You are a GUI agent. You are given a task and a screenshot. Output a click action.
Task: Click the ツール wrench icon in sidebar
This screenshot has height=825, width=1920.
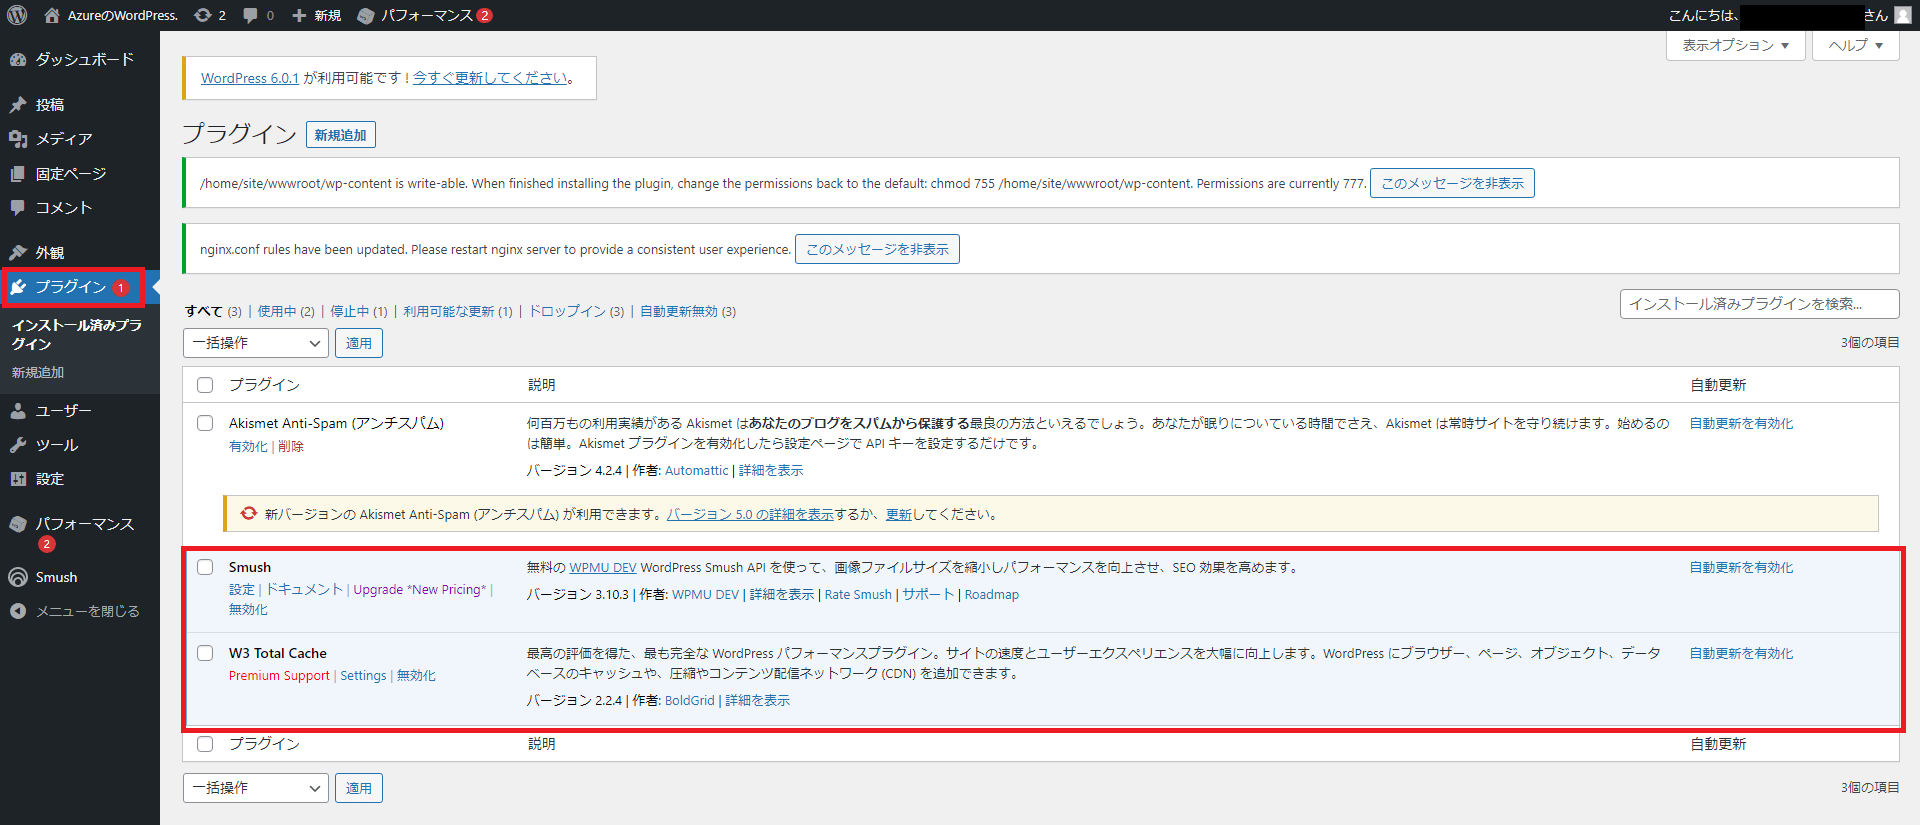18,444
